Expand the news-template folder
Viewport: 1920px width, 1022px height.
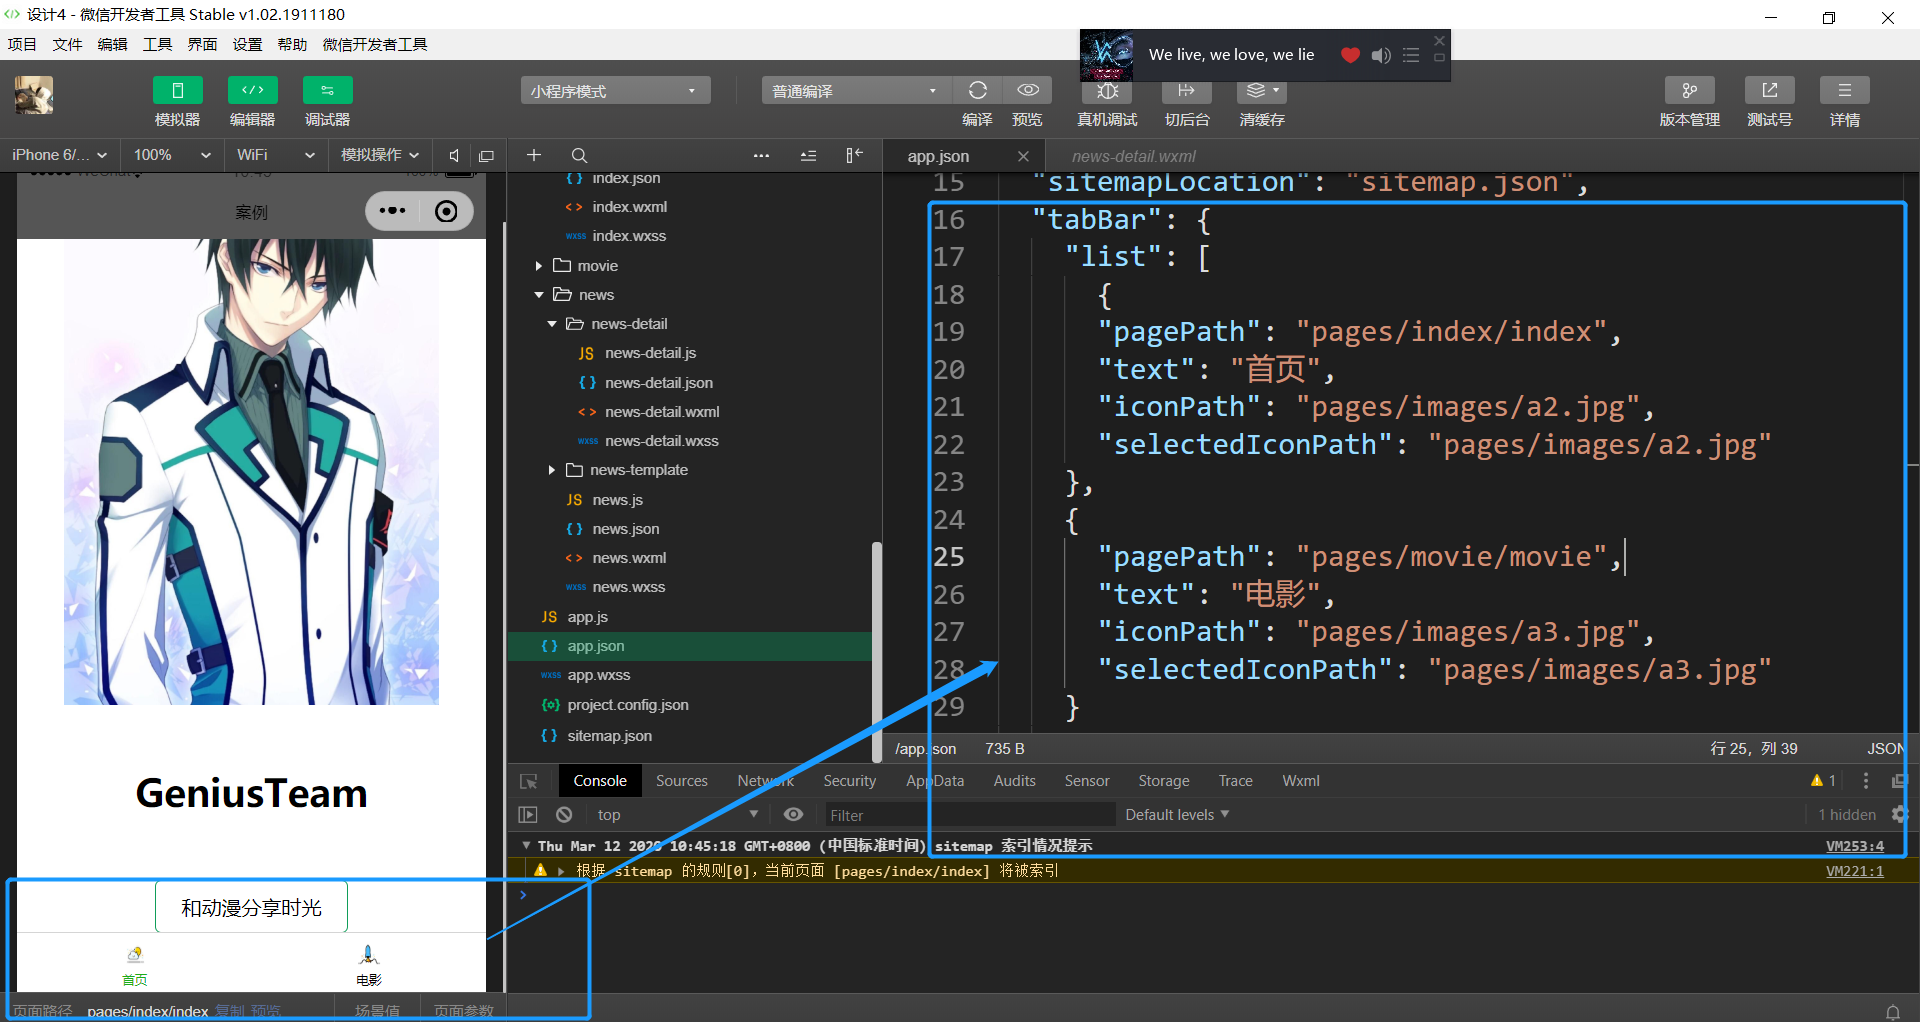552,470
